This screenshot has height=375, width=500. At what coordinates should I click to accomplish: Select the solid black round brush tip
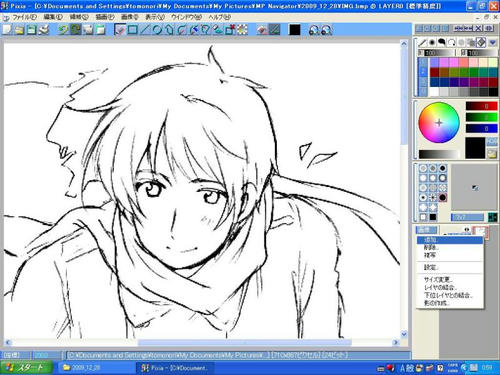pos(442,198)
